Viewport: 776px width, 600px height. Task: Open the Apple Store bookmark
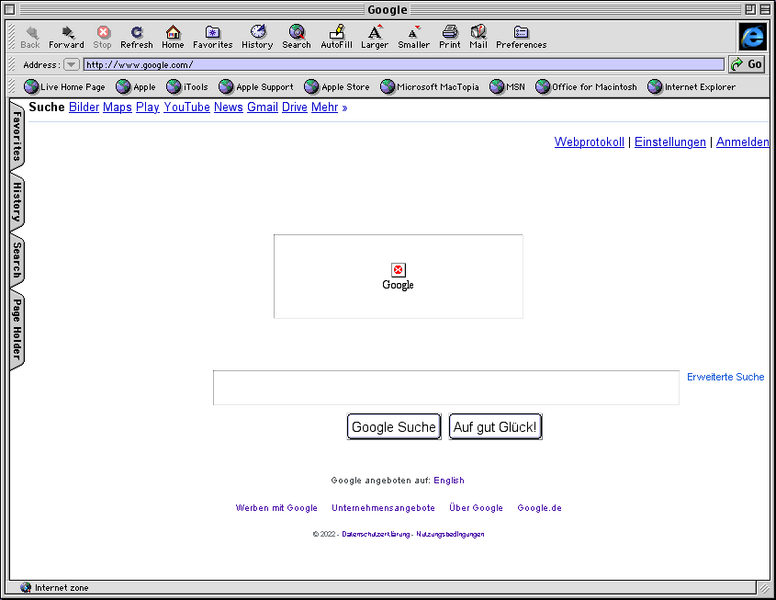(x=337, y=87)
